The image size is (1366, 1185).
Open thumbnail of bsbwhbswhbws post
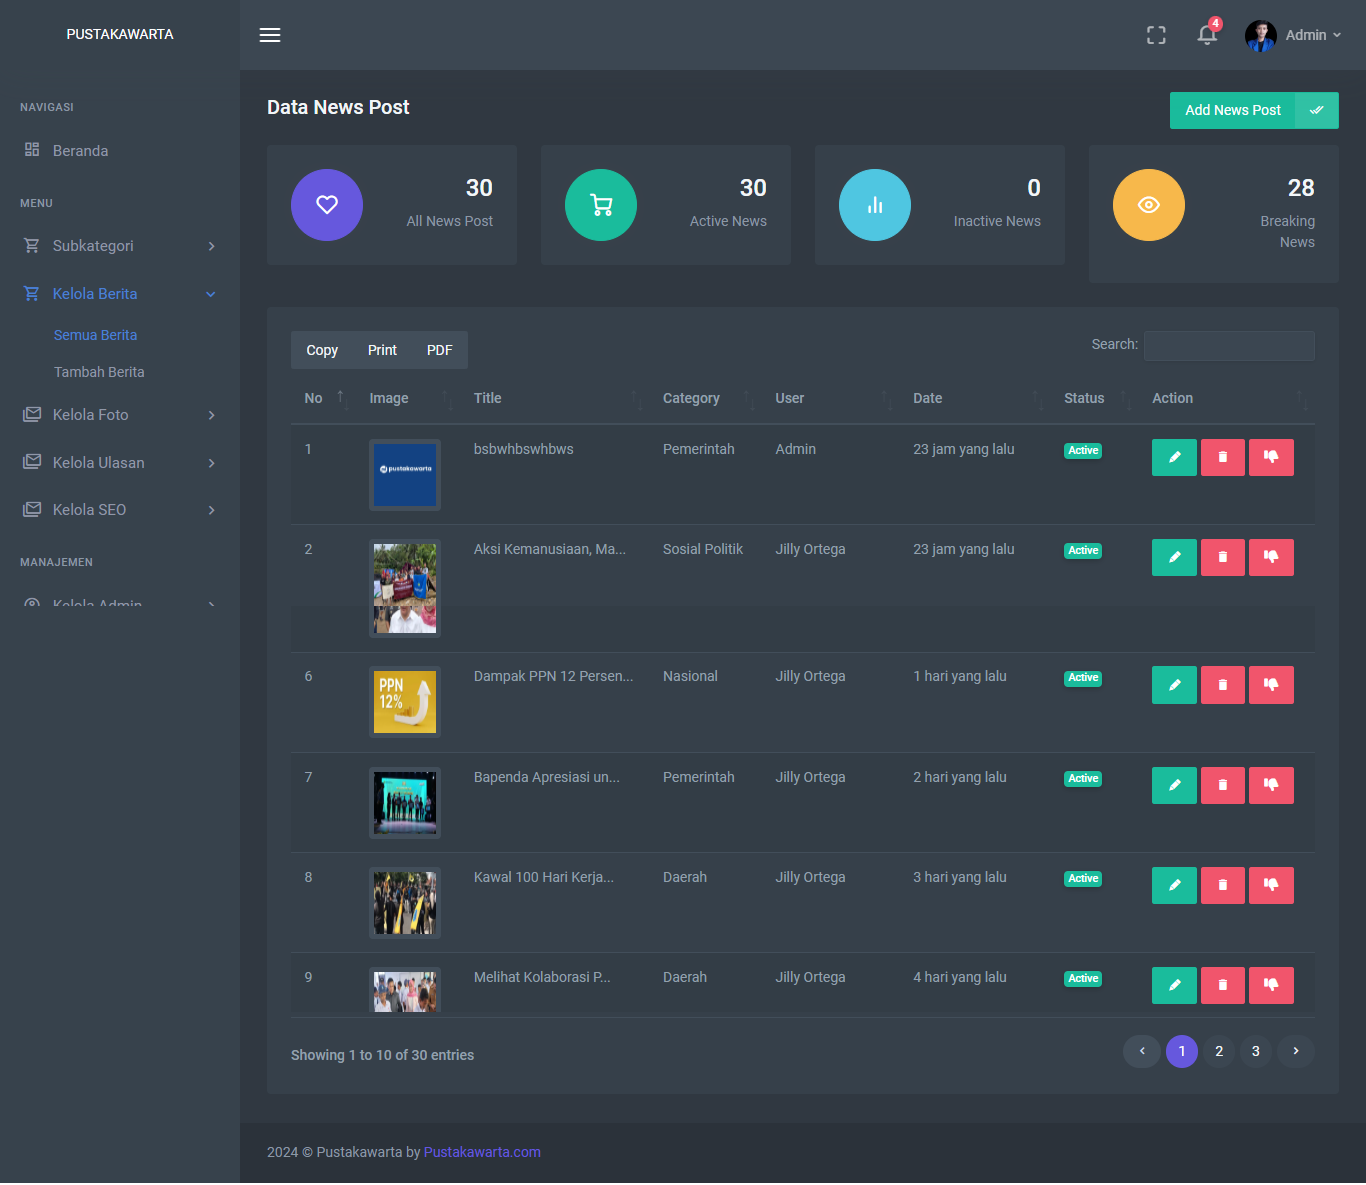coord(405,475)
